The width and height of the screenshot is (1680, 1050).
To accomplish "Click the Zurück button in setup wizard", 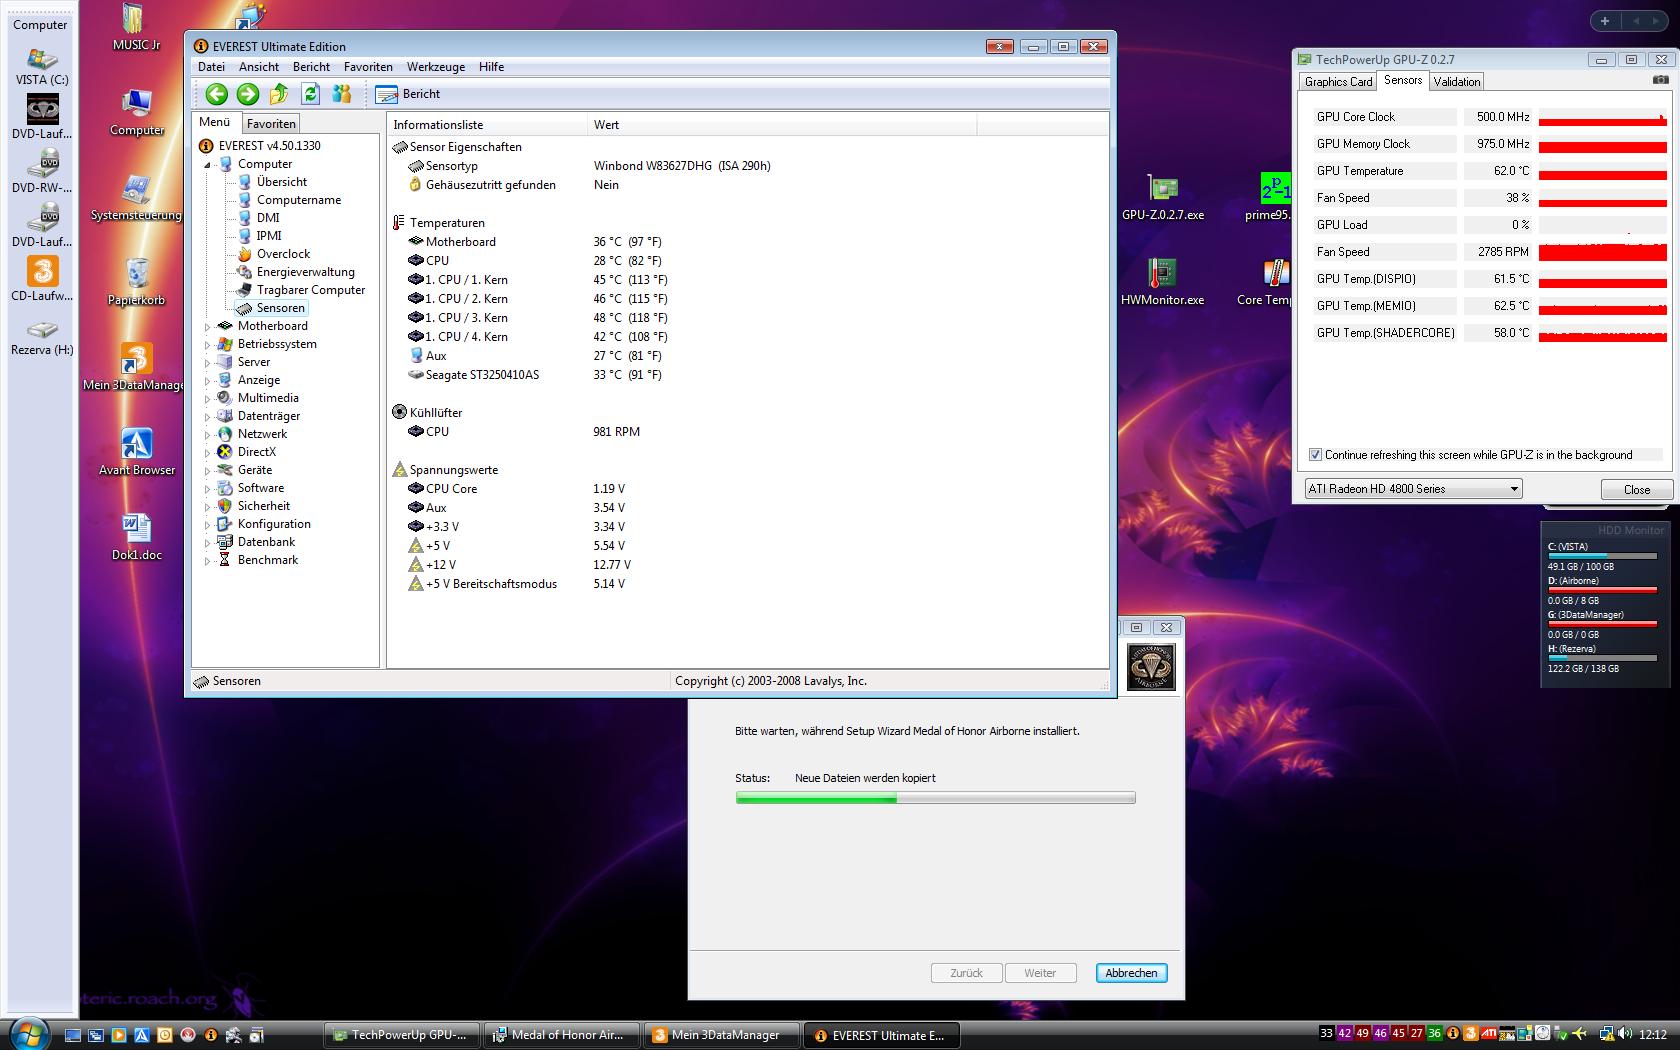I will click(966, 973).
